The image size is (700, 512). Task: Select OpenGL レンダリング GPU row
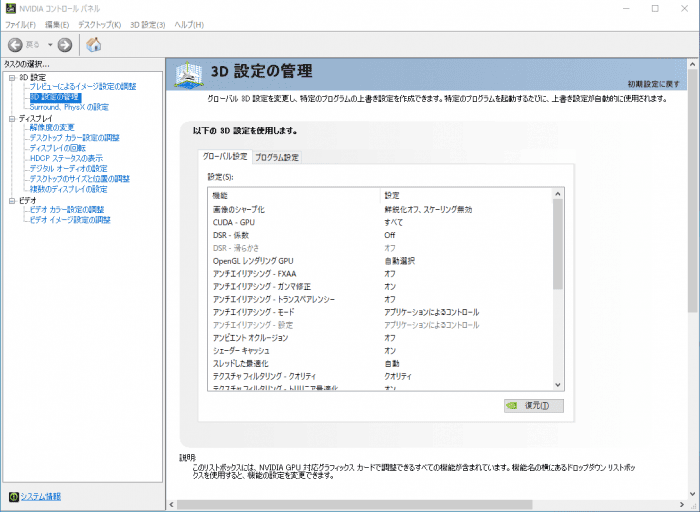[x=379, y=261]
